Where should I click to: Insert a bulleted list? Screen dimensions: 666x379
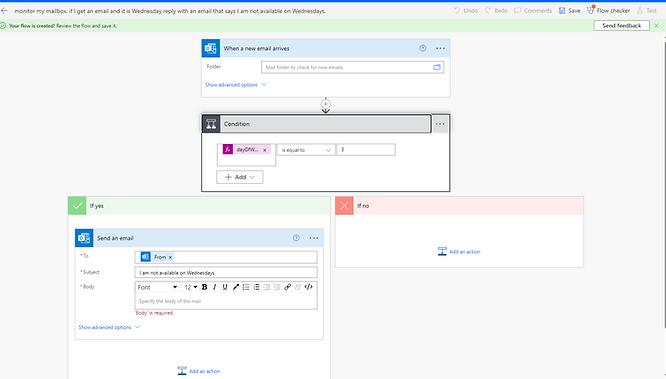[x=246, y=287]
